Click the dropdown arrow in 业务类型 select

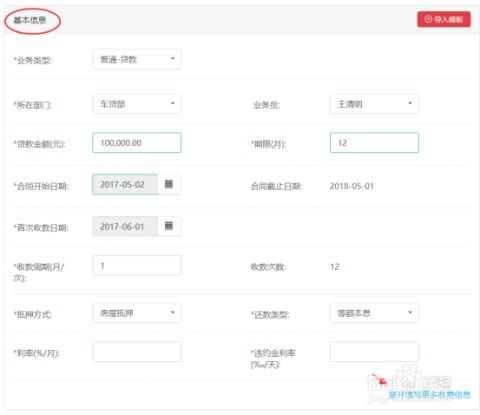pyautogui.click(x=173, y=58)
